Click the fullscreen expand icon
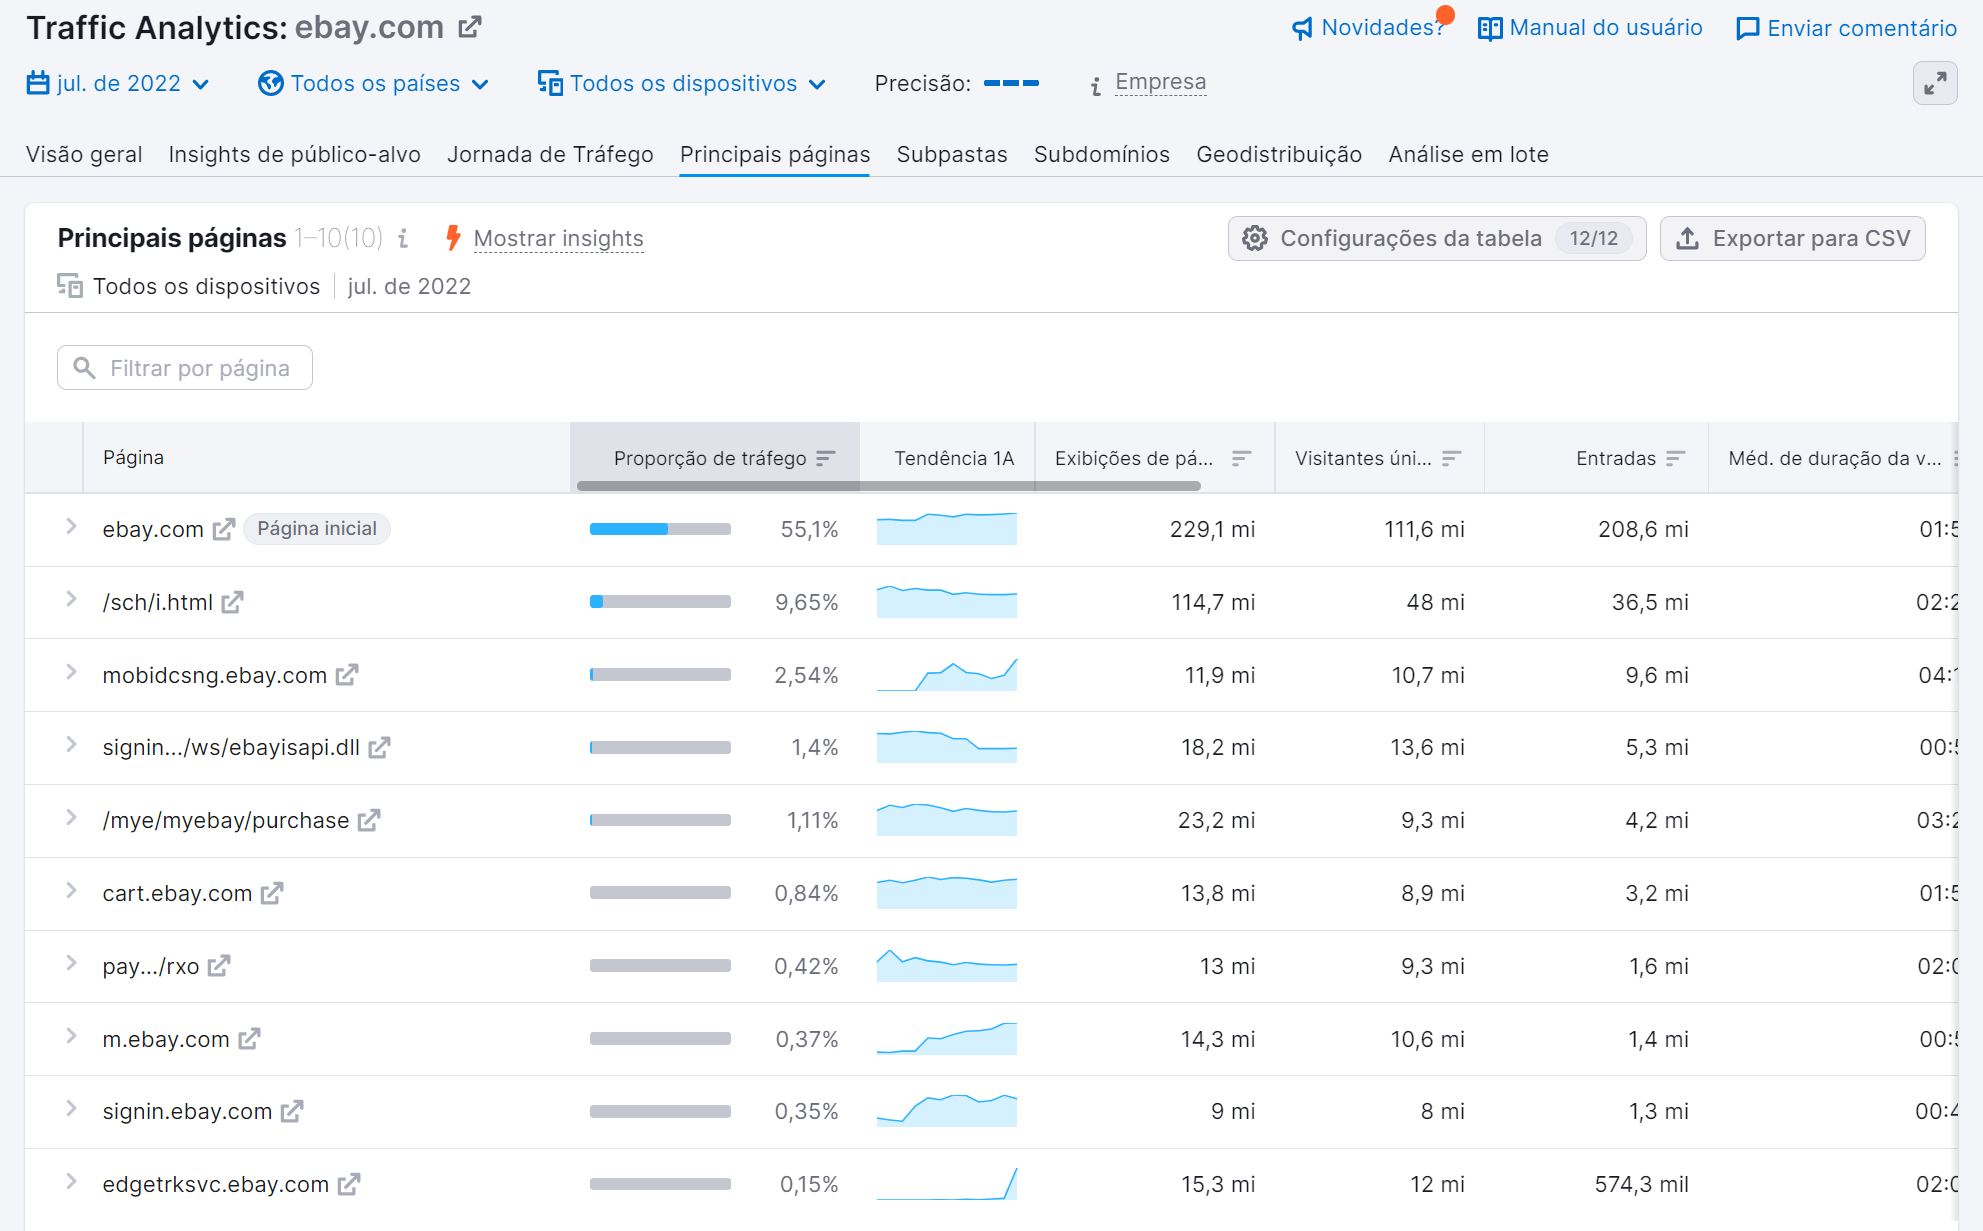 tap(1935, 83)
